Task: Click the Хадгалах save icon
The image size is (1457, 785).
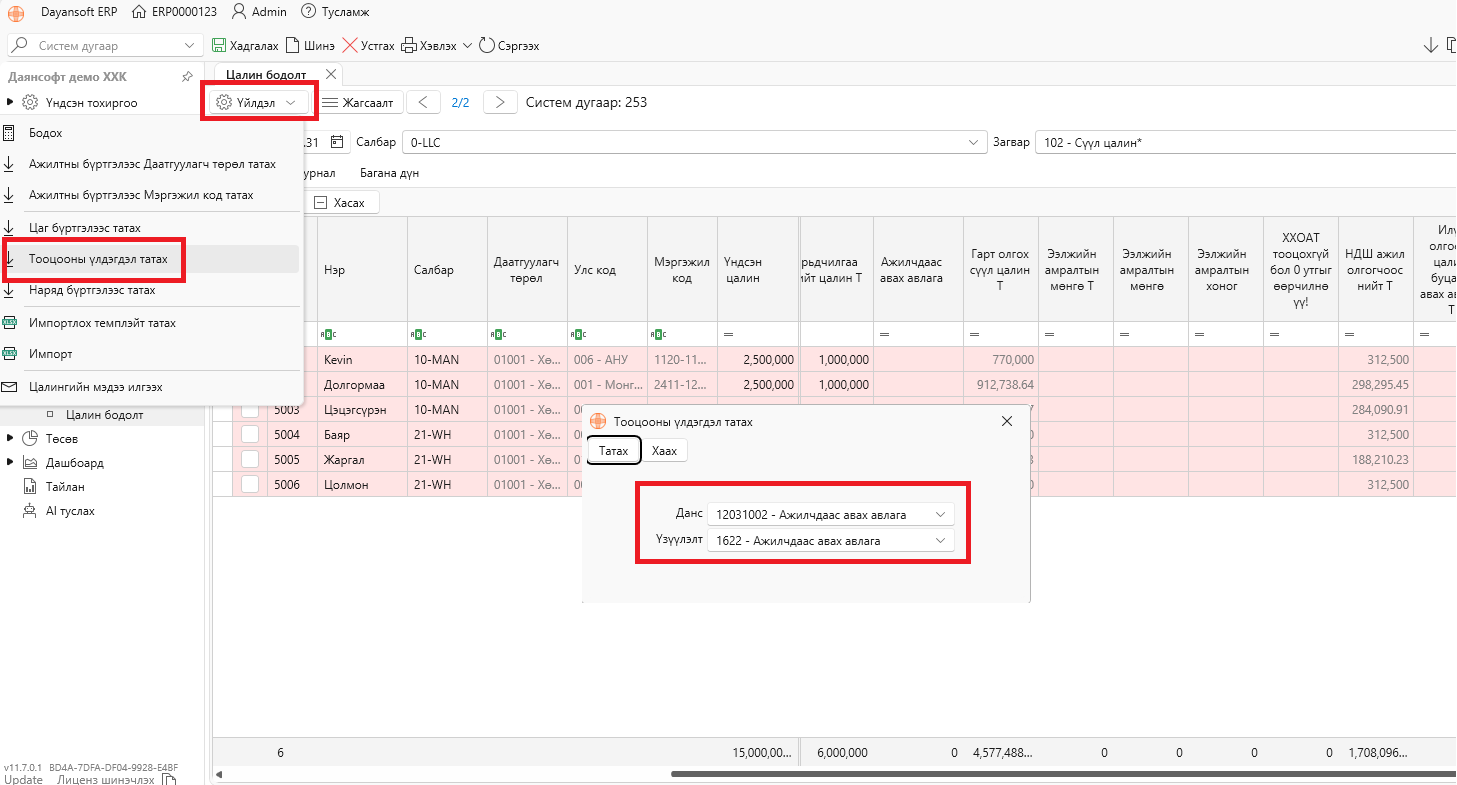Action: (x=219, y=46)
